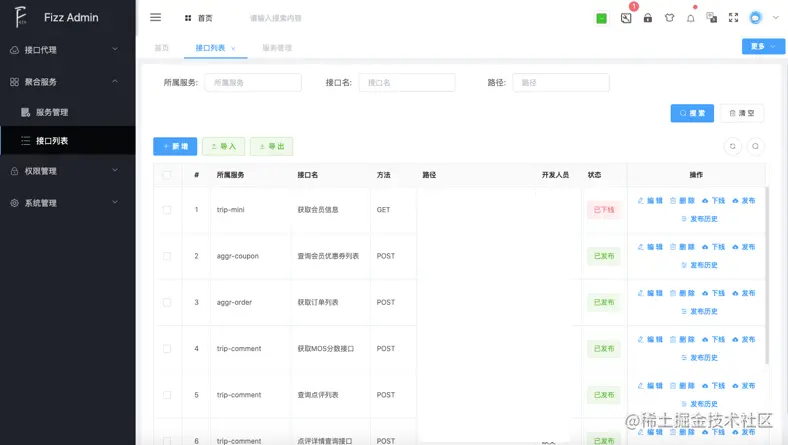
Task: Click the 导入 button
Action: pyautogui.click(x=224, y=146)
